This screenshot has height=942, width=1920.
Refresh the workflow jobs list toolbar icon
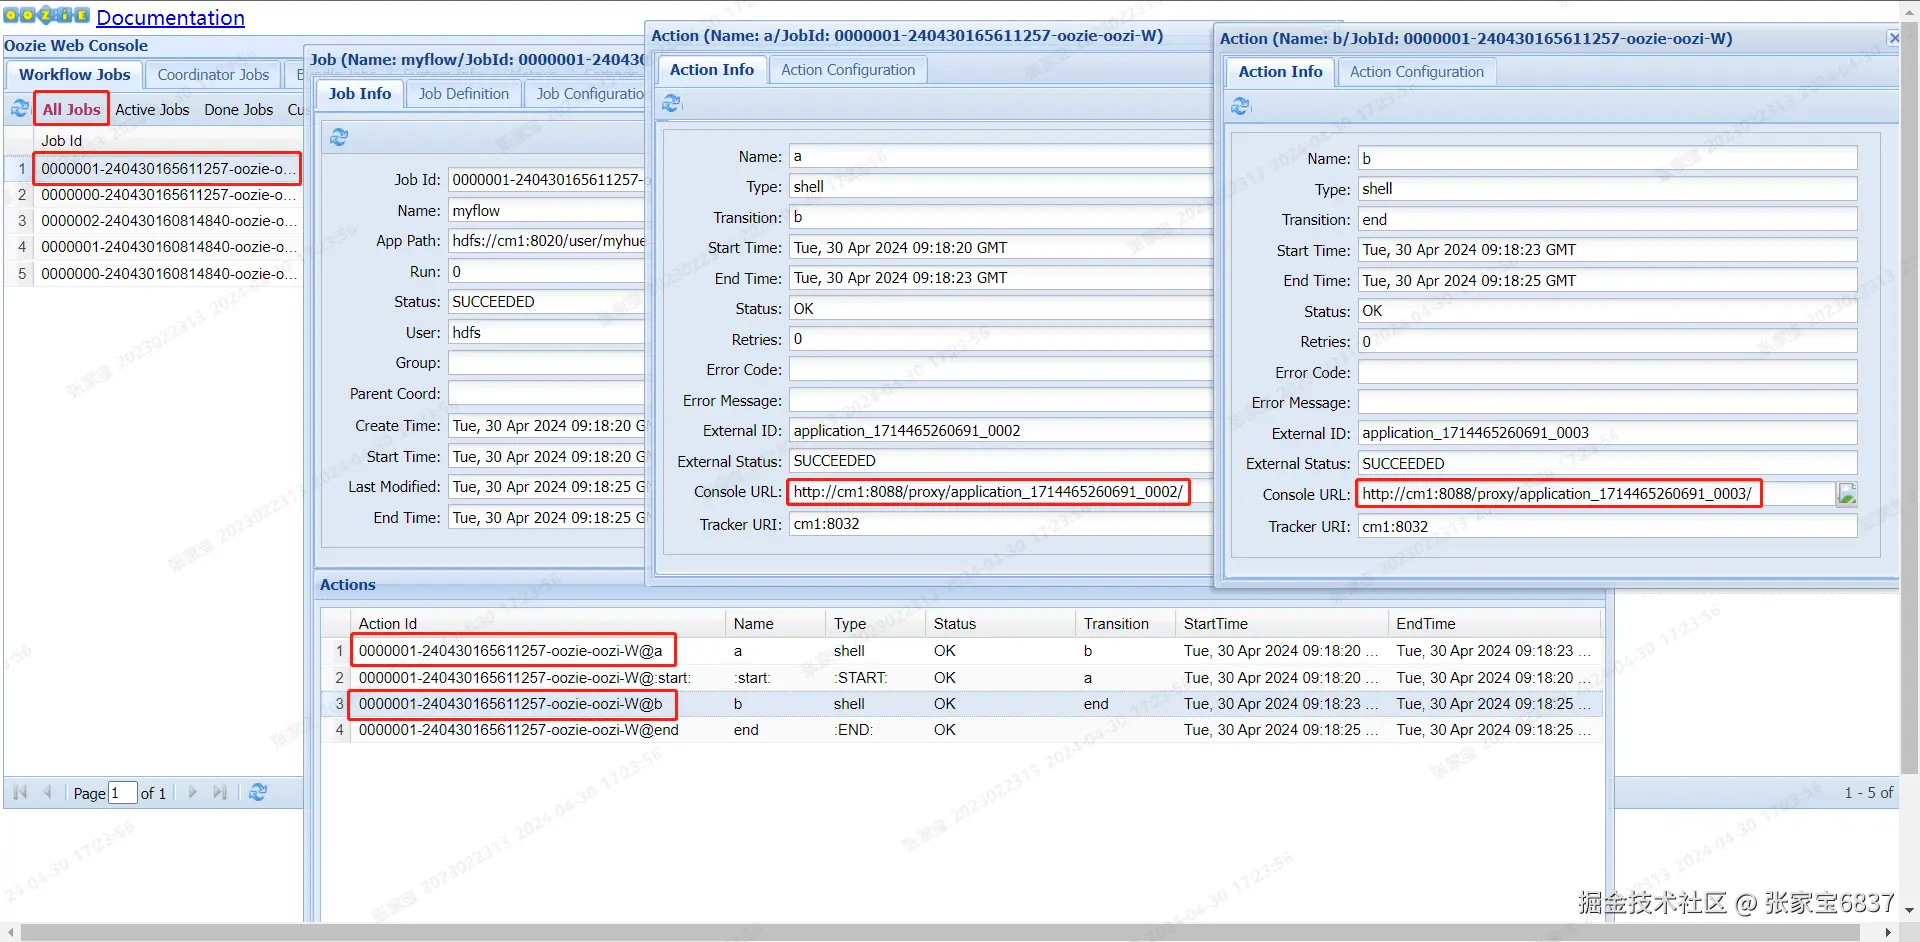point(20,108)
